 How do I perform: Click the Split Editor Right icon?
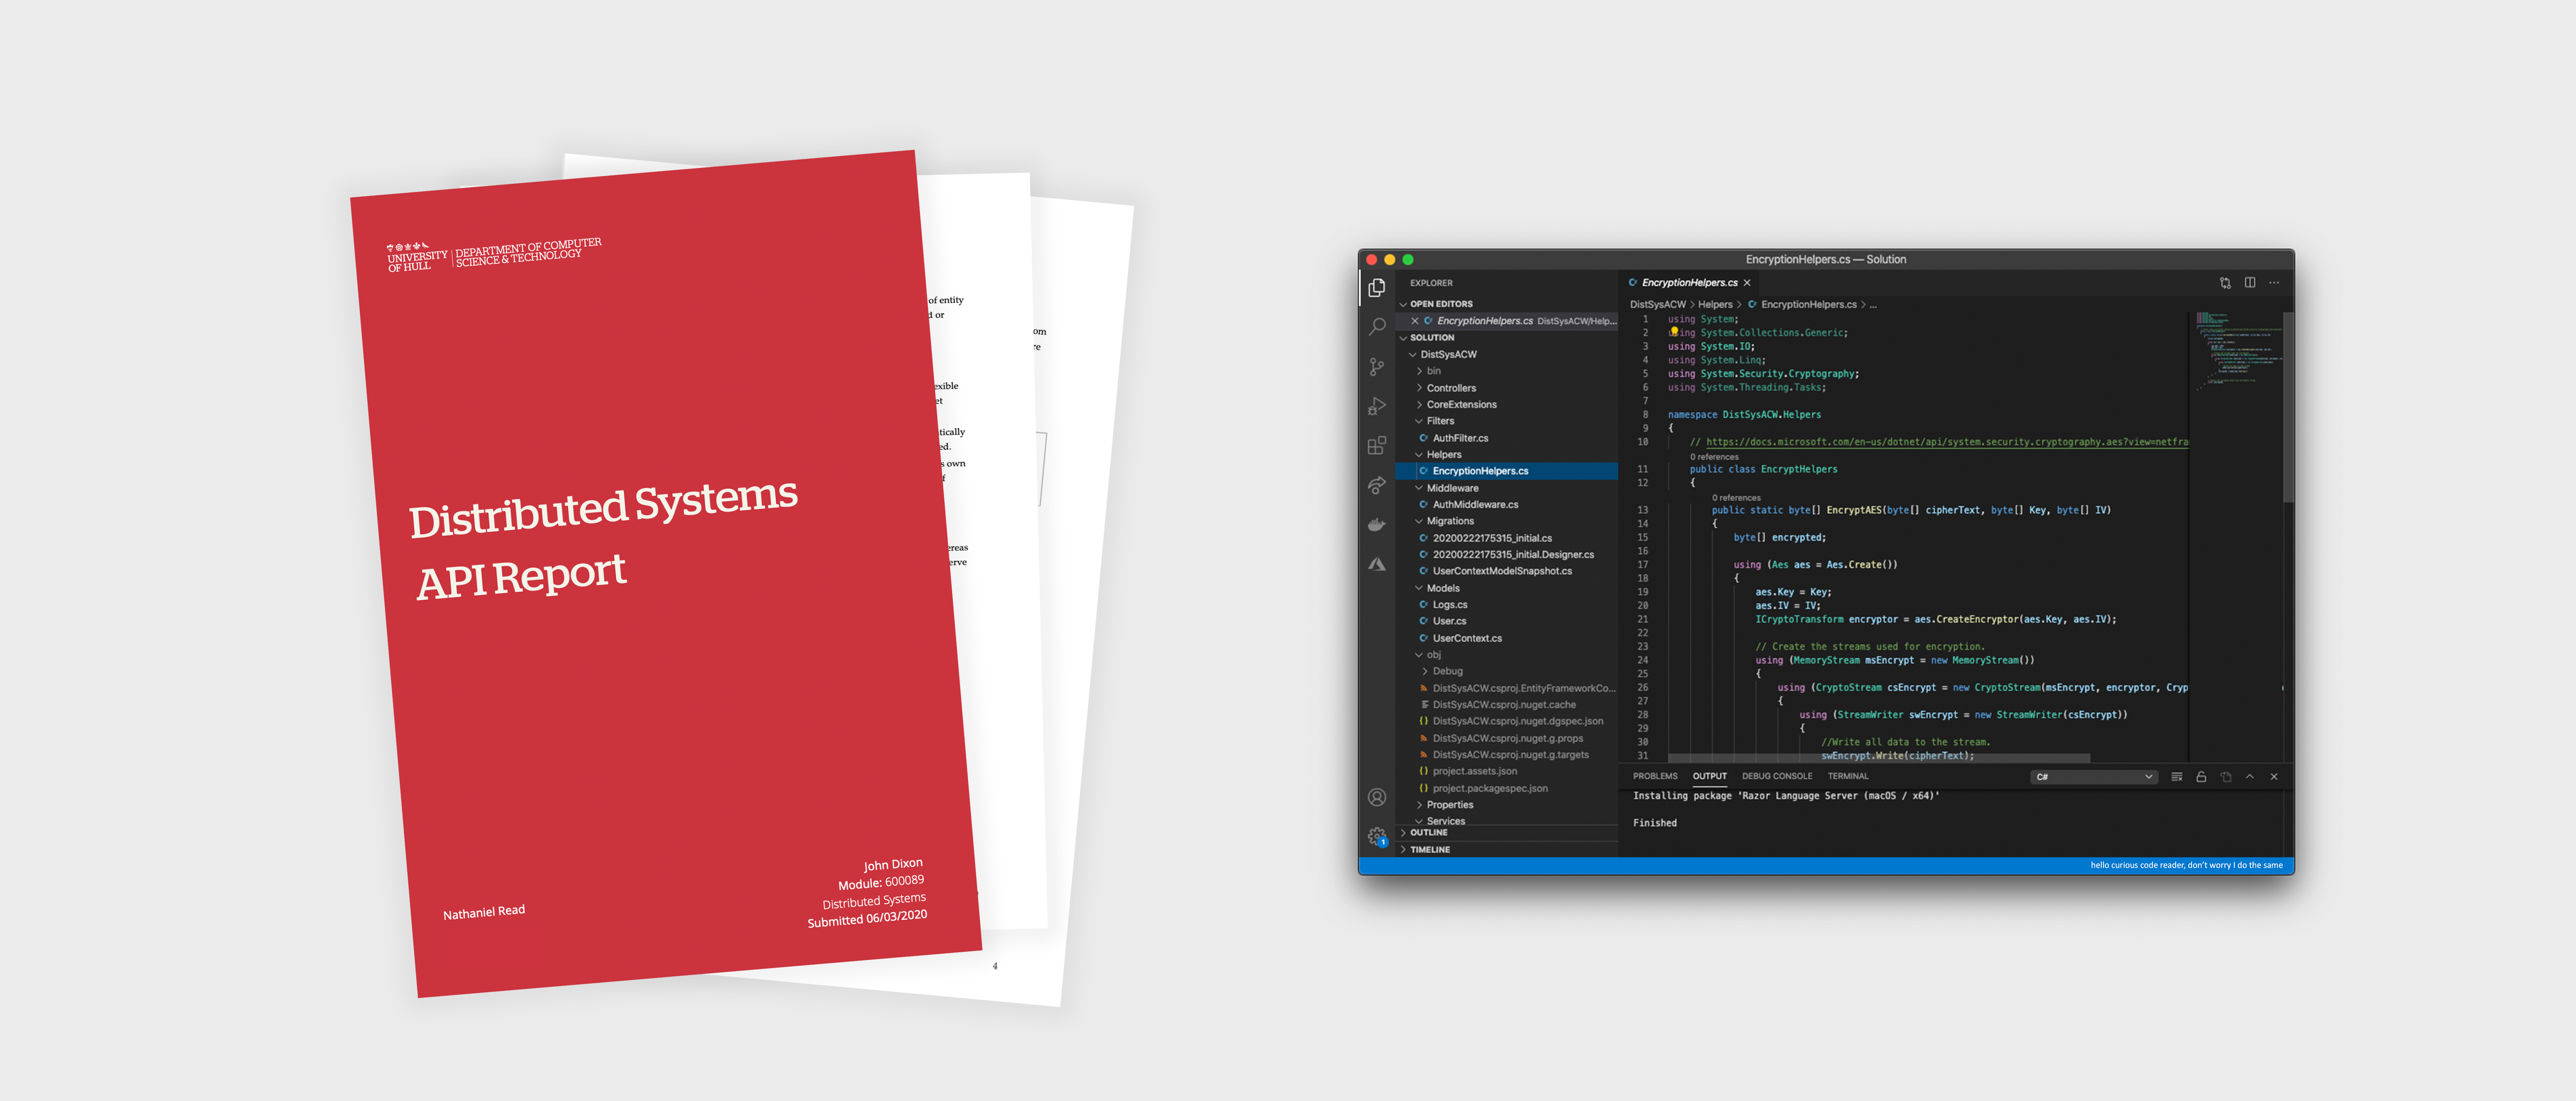(x=2250, y=283)
